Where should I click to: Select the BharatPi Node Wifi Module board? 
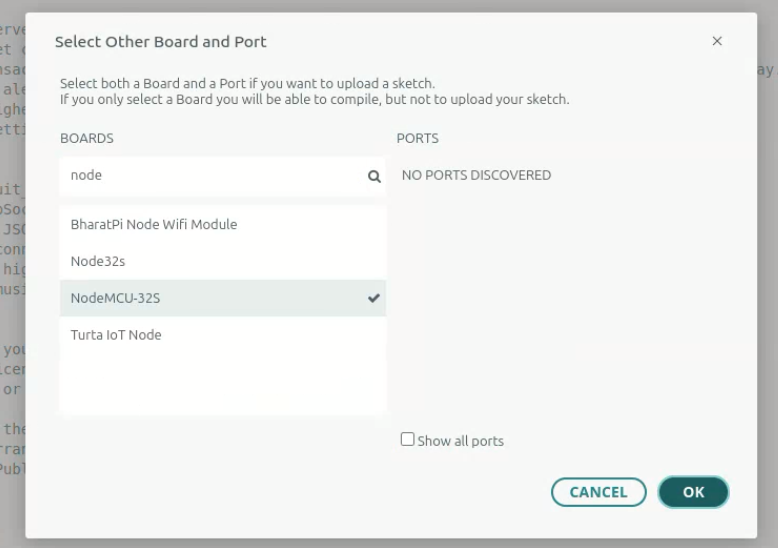(x=154, y=224)
